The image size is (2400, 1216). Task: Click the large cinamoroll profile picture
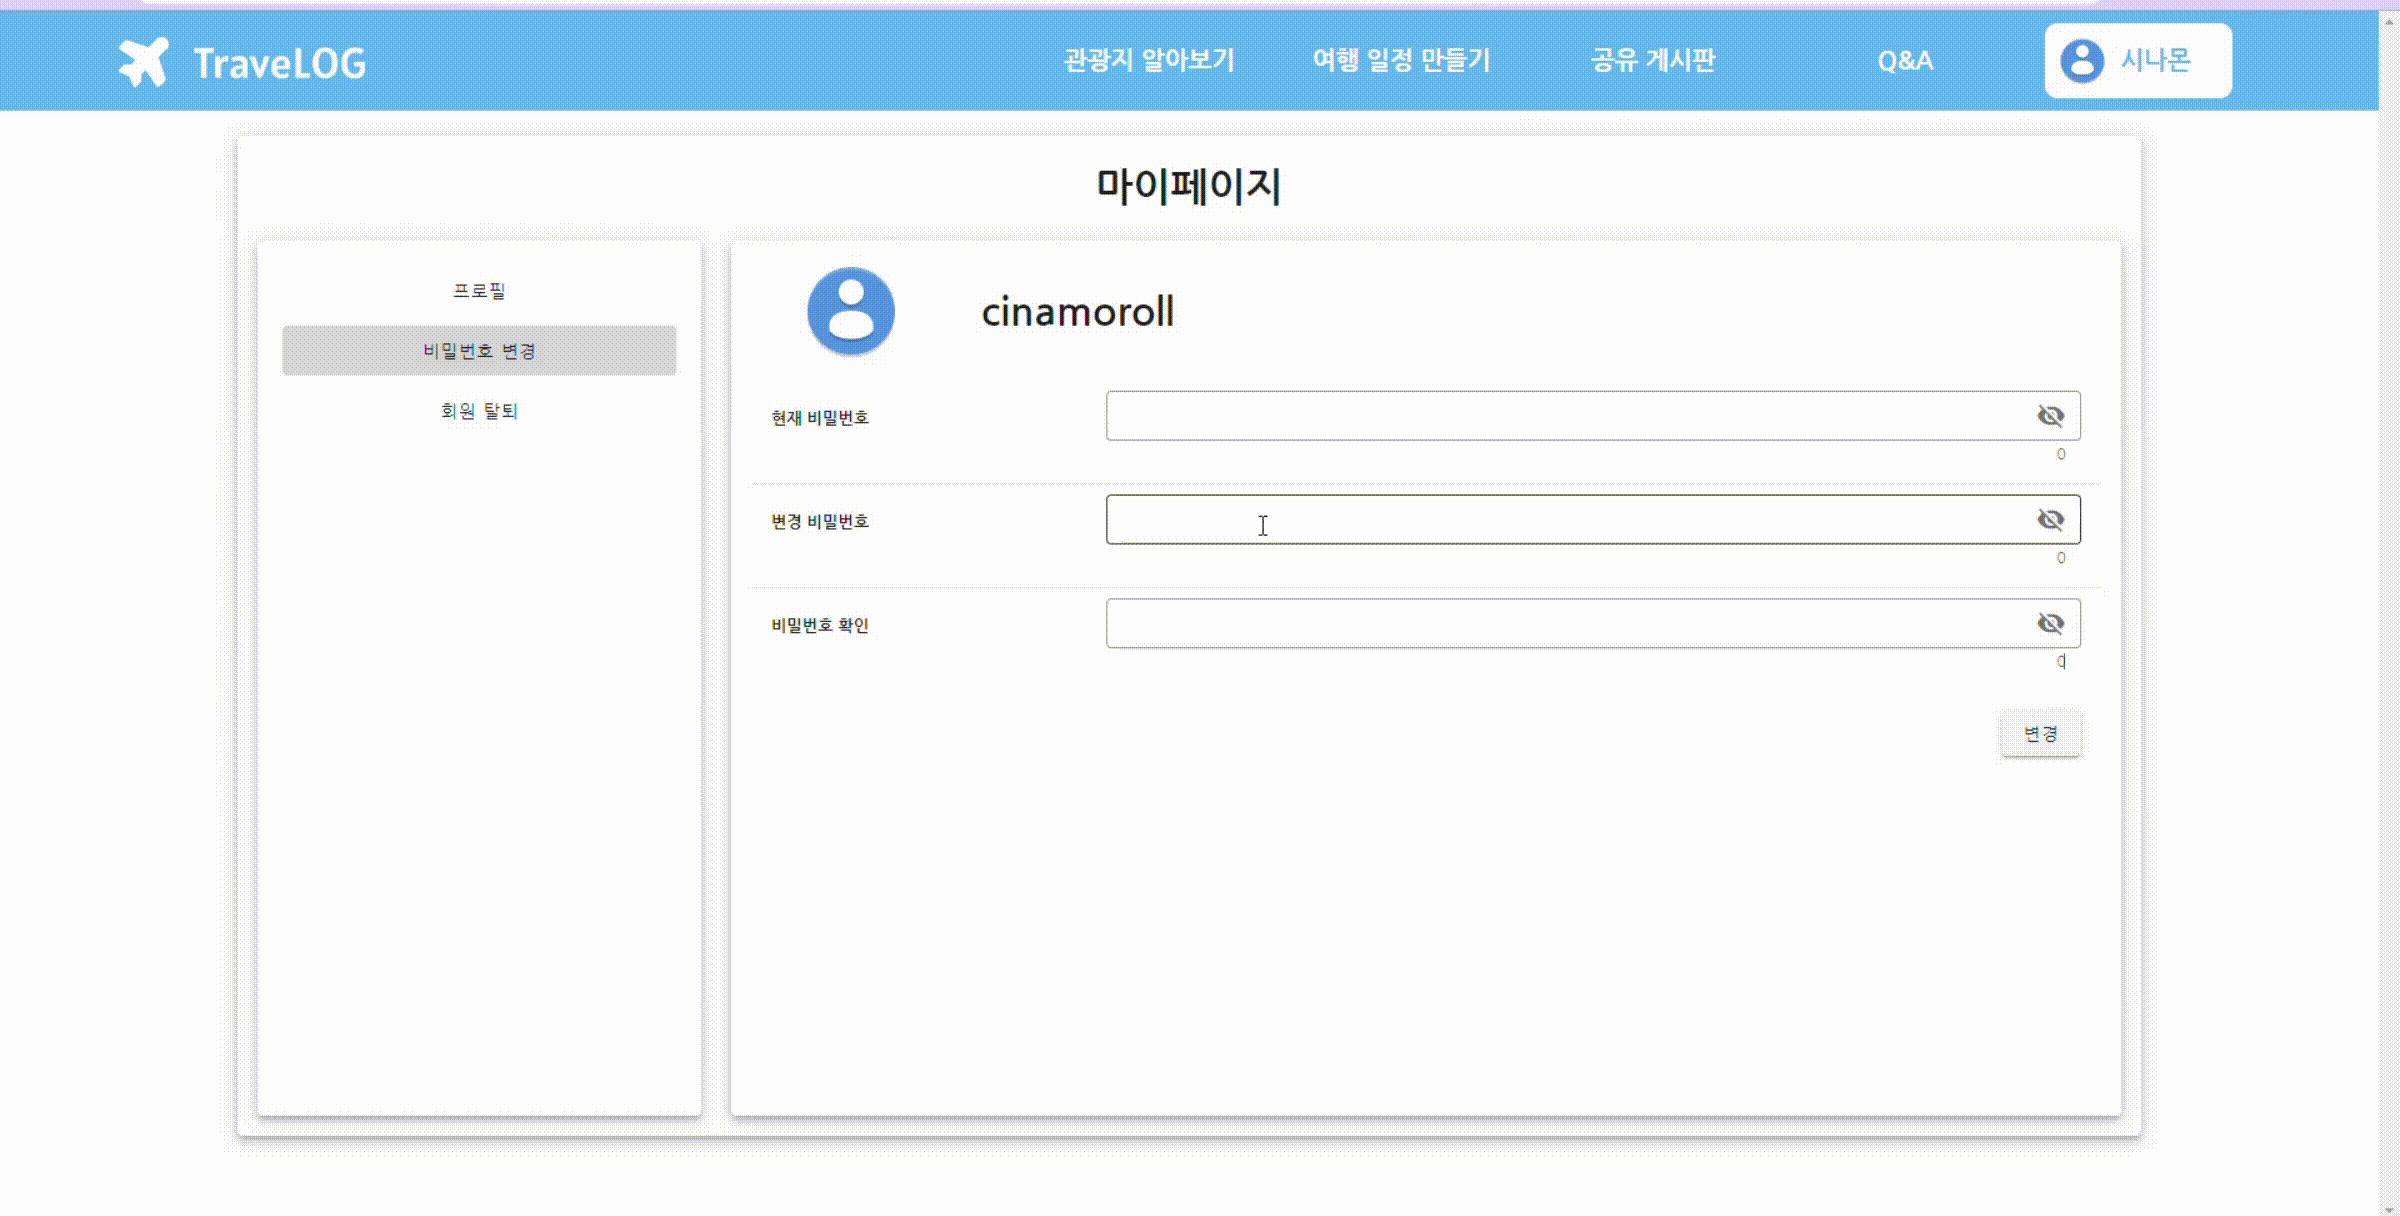(x=851, y=311)
